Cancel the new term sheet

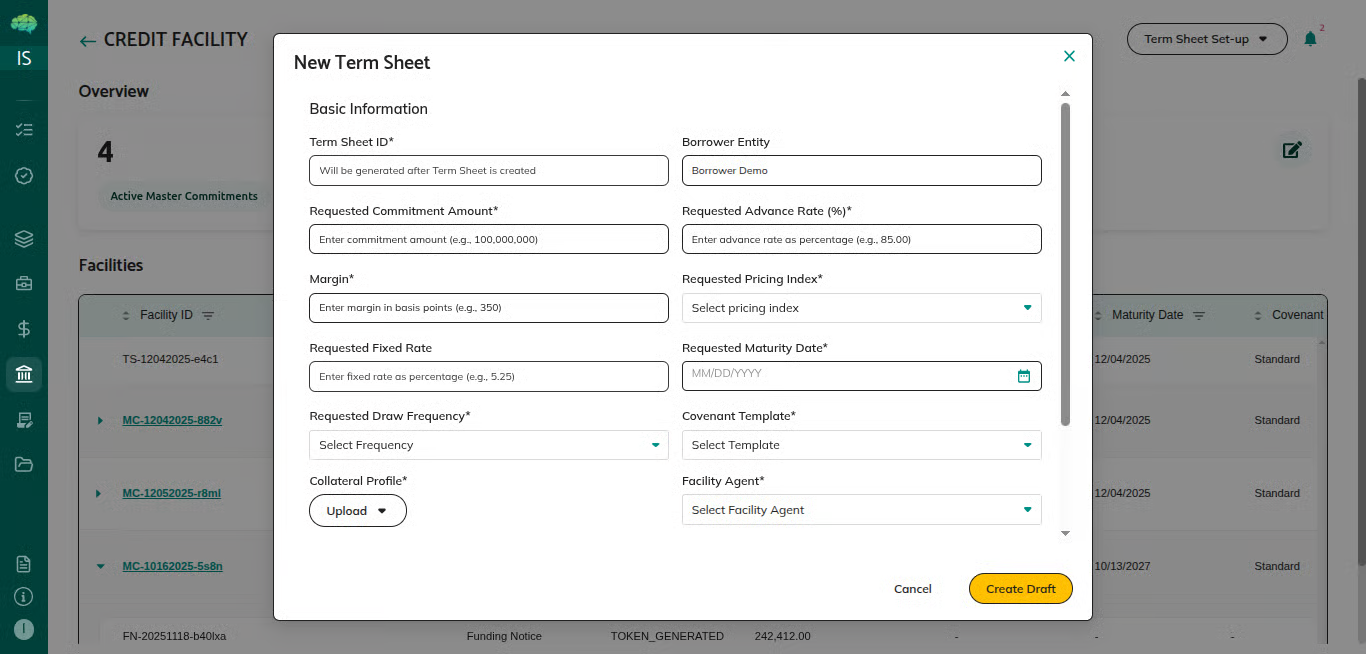pyautogui.click(x=912, y=589)
